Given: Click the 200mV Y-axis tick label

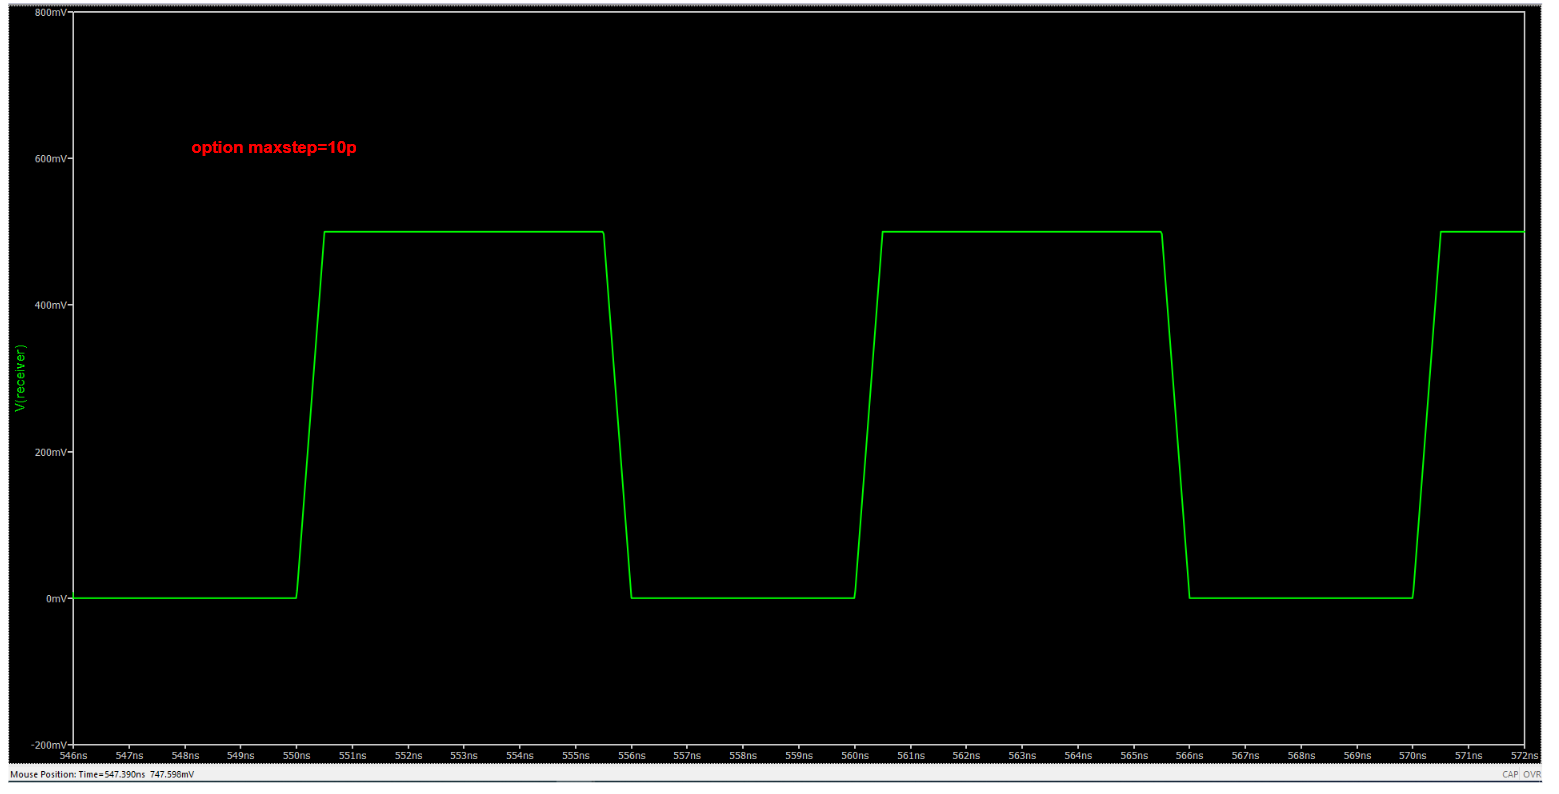Looking at the screenshot, I should tap(50, 452).
